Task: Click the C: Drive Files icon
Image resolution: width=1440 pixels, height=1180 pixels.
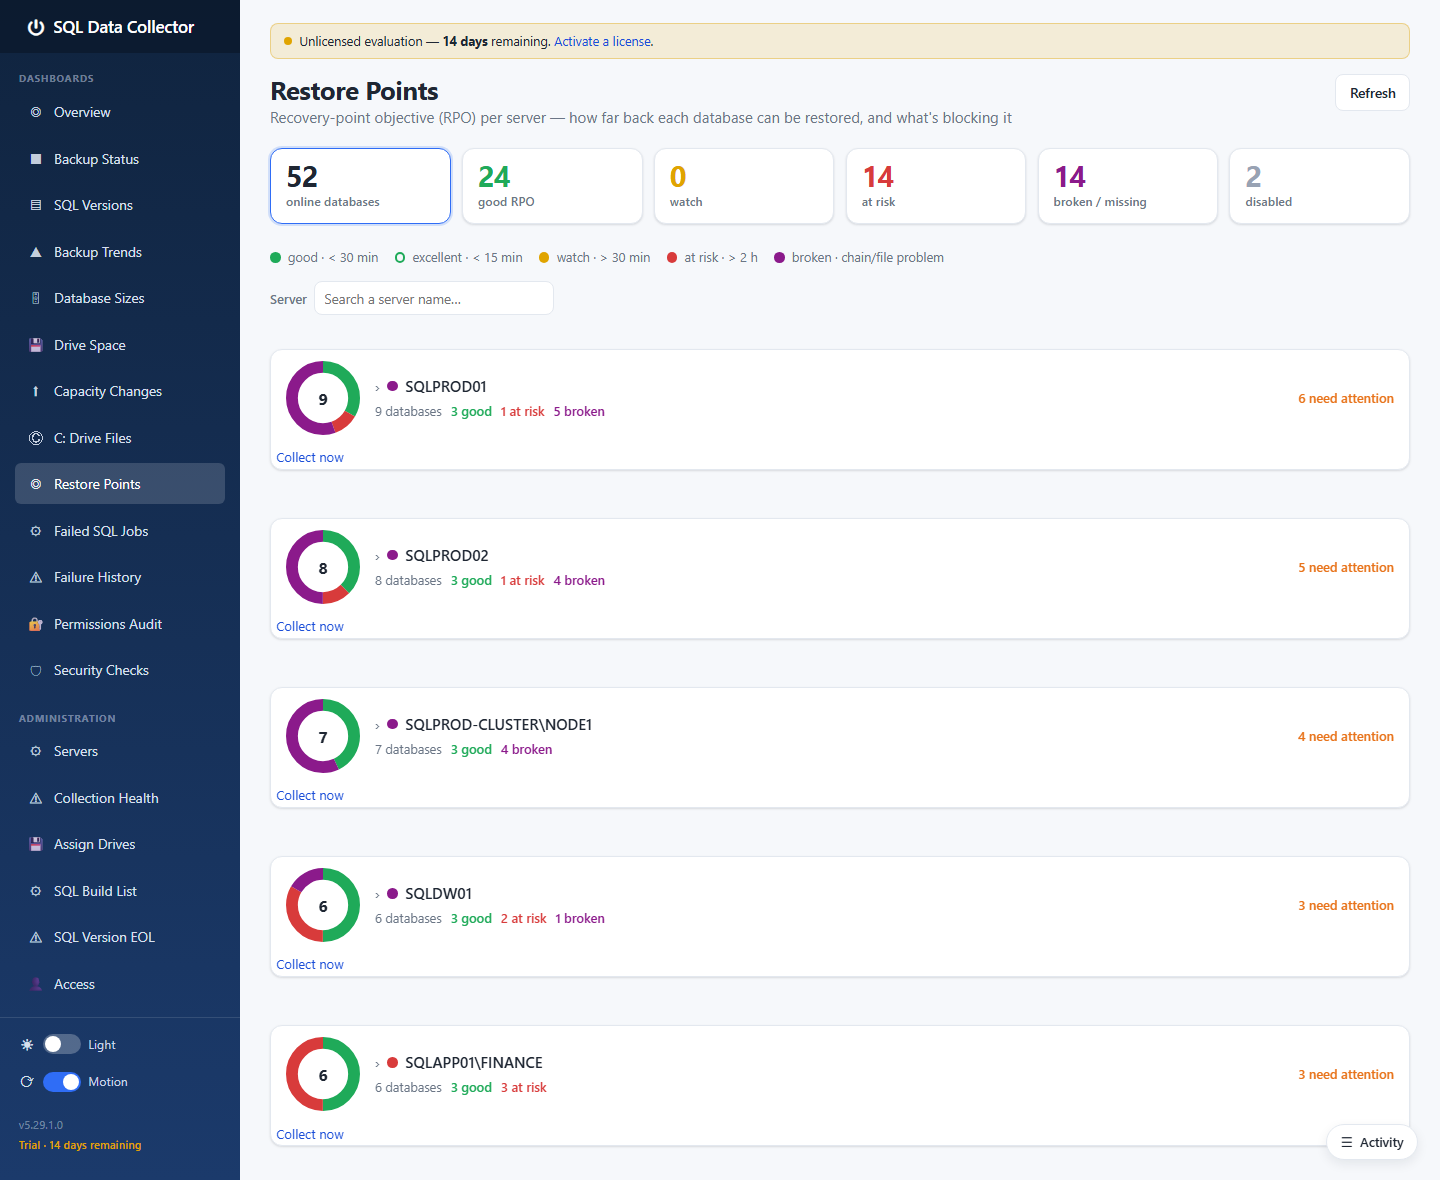Action: pyautogui.click(x=36, y=438)
